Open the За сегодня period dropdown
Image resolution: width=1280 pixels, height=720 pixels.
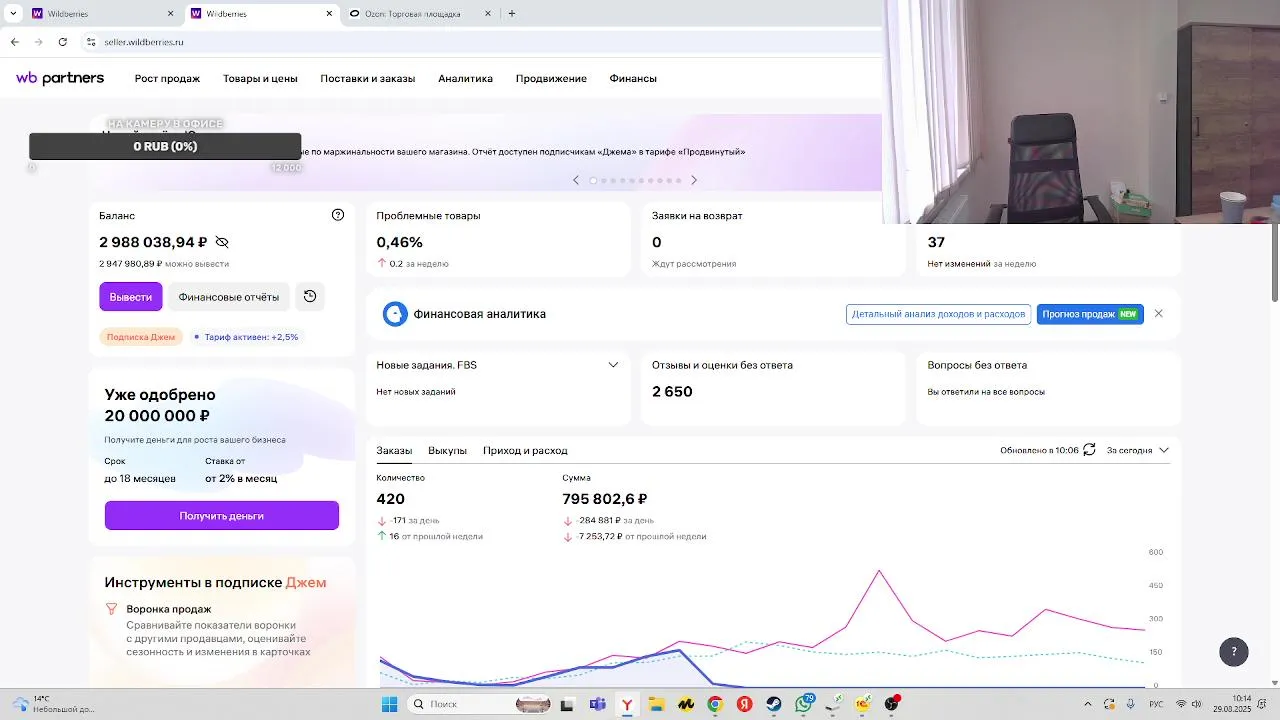1138,450
